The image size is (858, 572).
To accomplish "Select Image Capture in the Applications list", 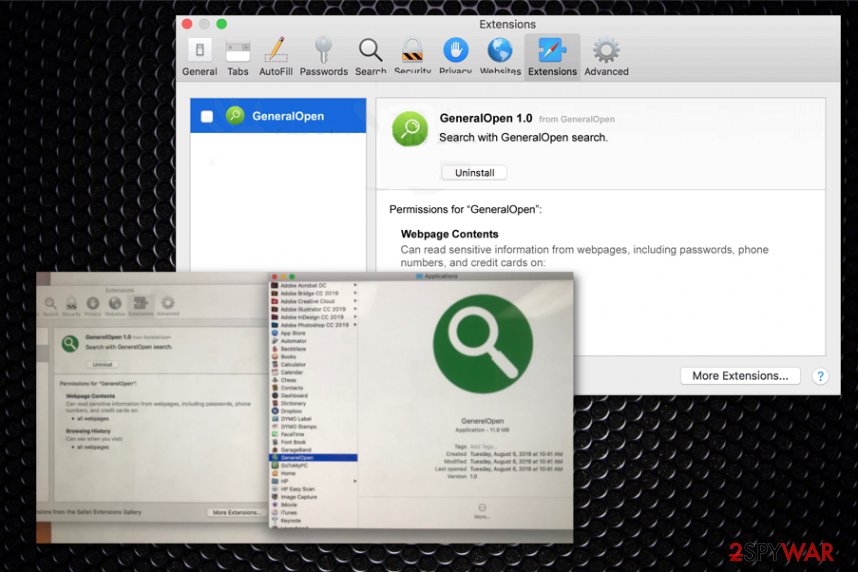I will click(314, 497).
